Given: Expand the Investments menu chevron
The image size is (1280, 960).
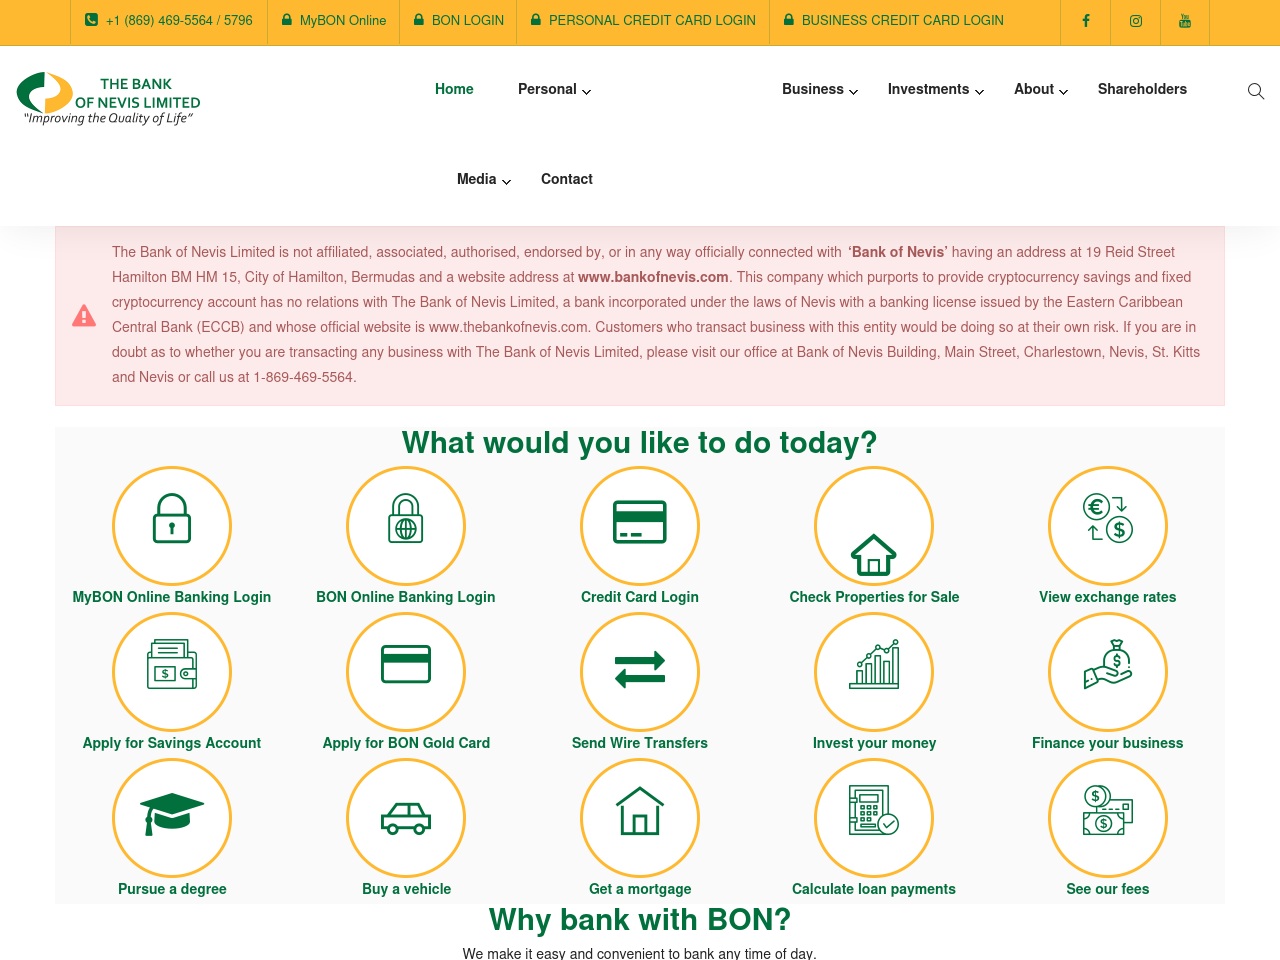Looking at the screenshot, I should tap(979, 91).
